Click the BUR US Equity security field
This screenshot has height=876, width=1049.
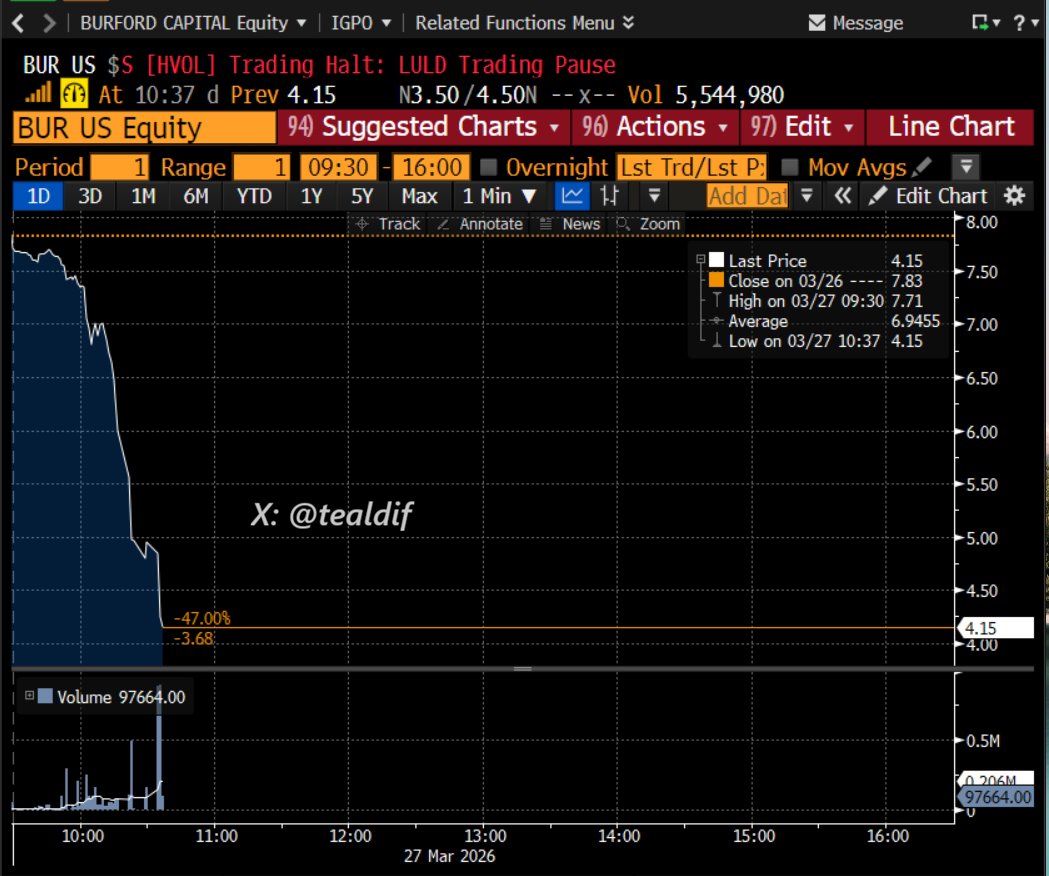(x=144, y=127)
